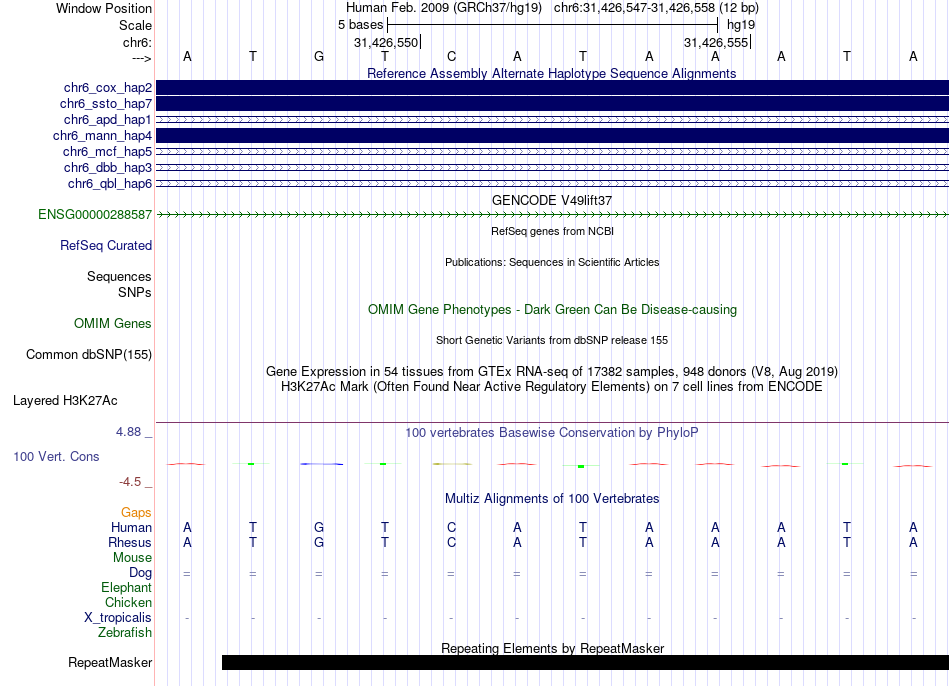Click the hg19 label beside scale bar

click(741, 25)
